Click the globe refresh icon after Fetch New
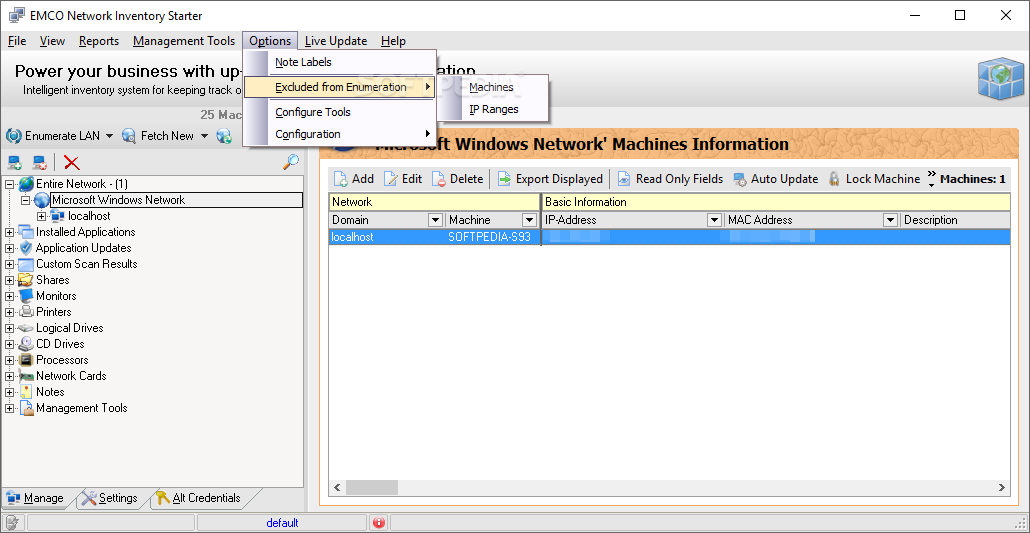The height and width of the screenshot is (533, 1030). (224, 136)
